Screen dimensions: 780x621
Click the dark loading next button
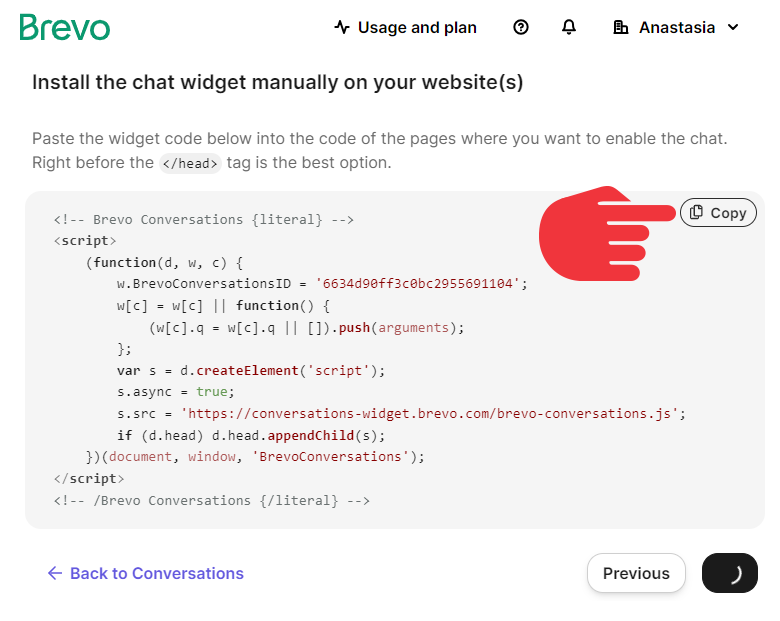[x=730, y=573]
